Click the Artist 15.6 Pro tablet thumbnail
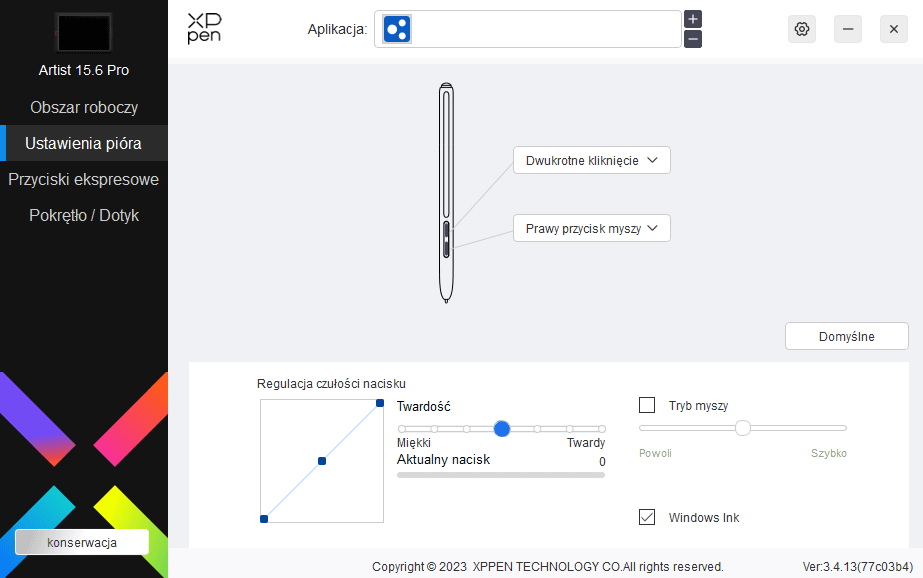 pyautogui.click(x=84, y=33)
